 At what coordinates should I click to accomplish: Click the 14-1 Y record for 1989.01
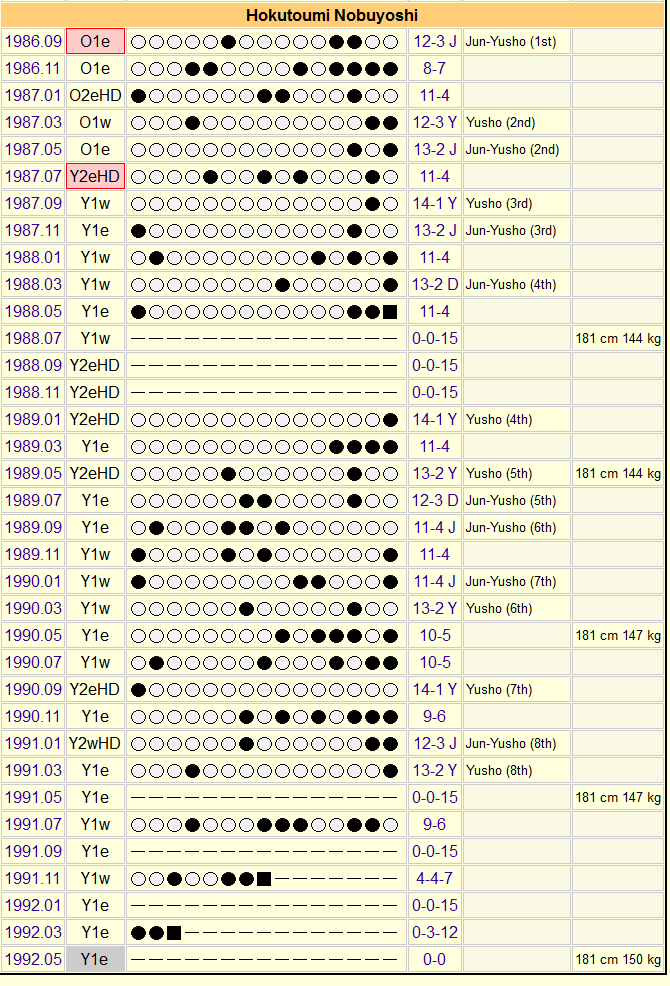pos(435,420)
